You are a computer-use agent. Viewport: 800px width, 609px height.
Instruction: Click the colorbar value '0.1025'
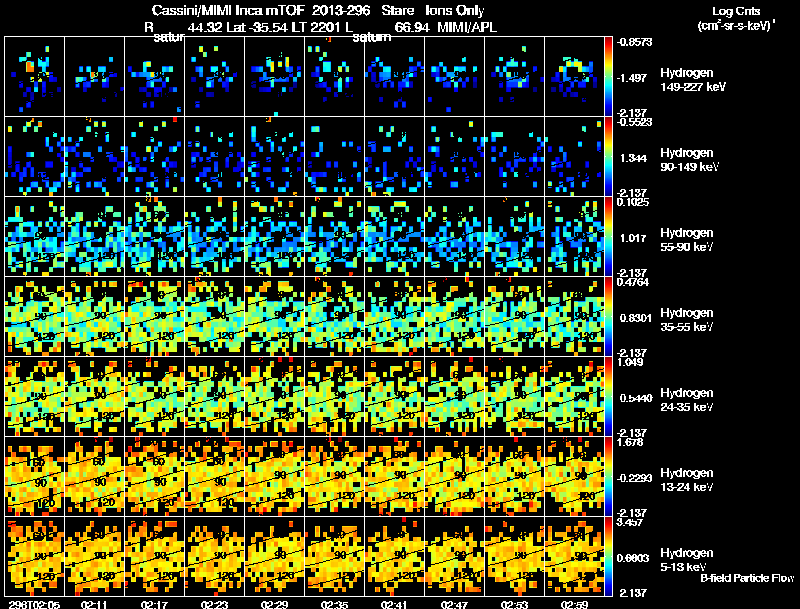[x=633, y=202]
